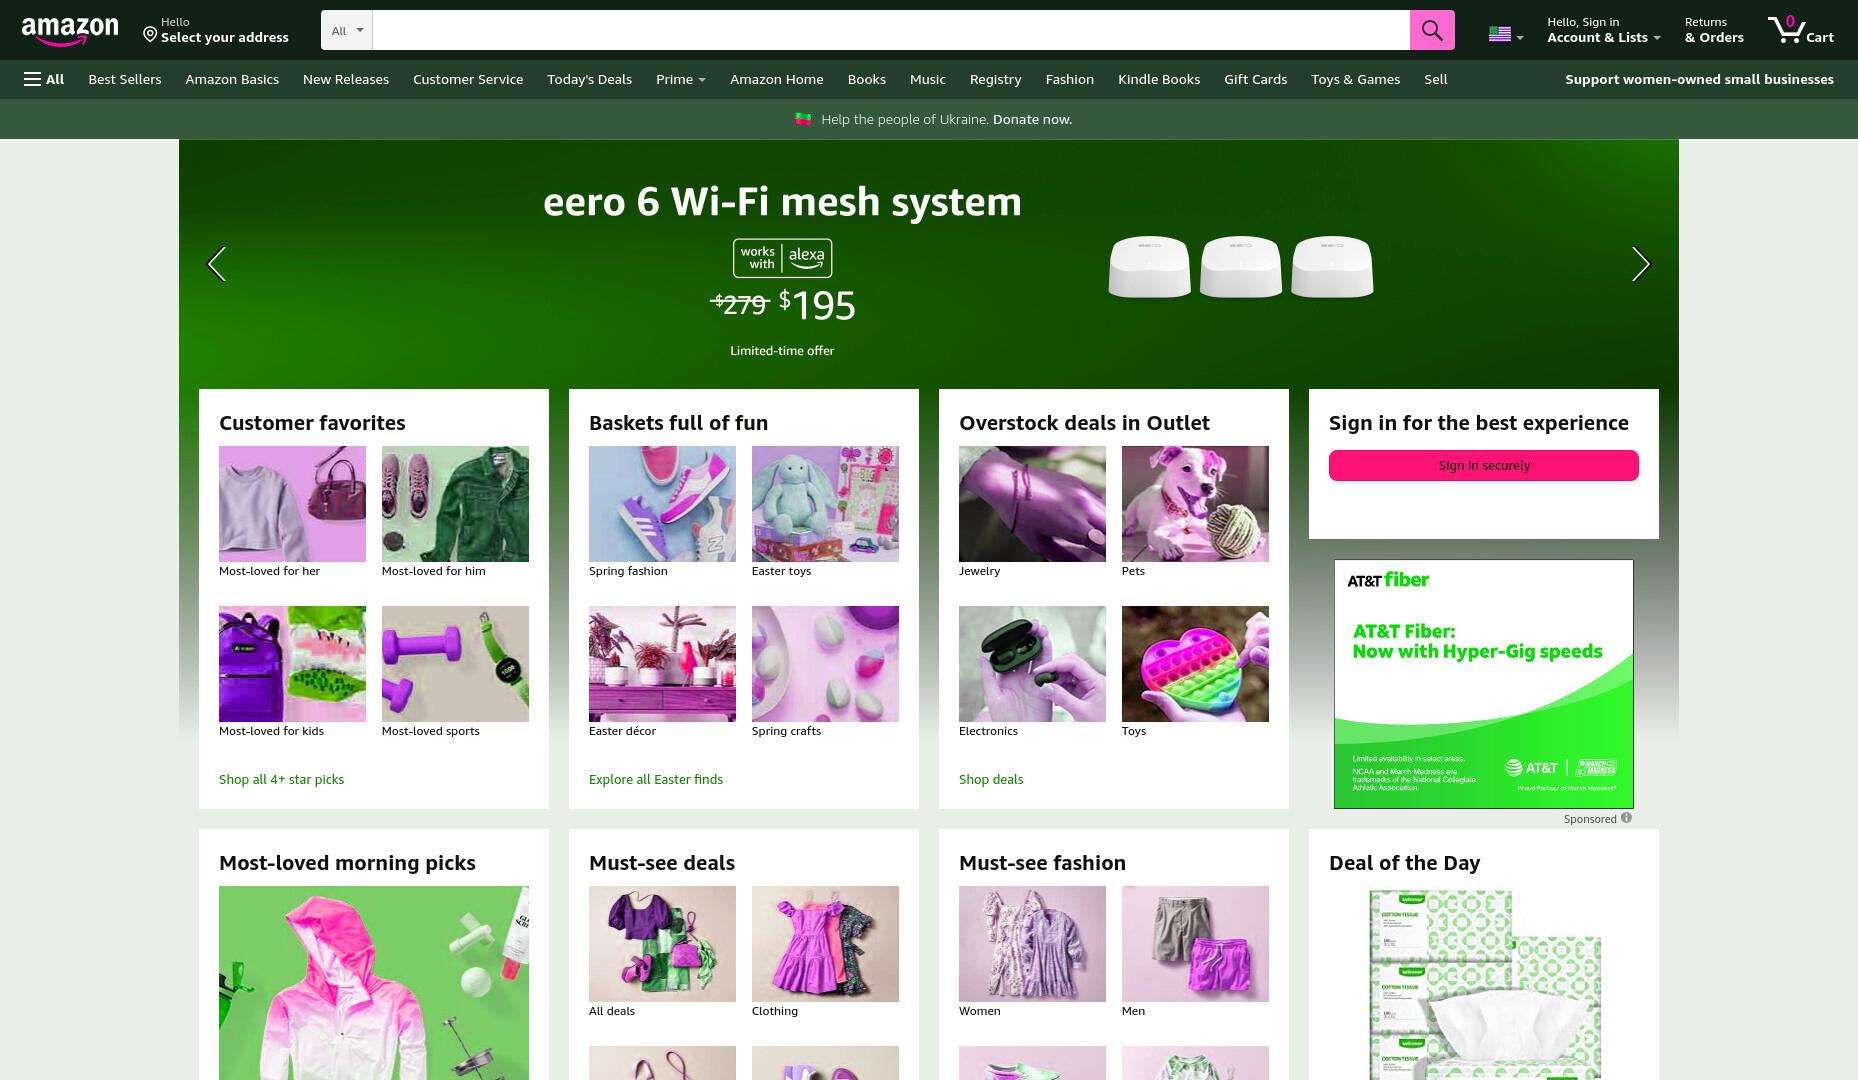Open Most-loved for her thumbnail

[292, 504]
